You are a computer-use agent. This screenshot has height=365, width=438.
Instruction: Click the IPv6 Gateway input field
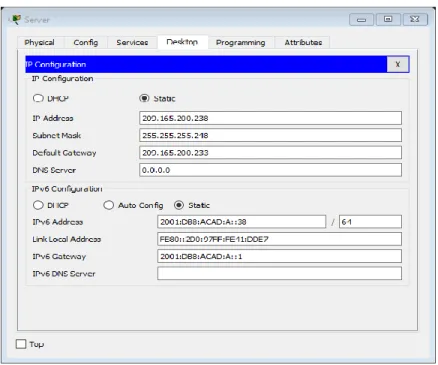tap(279, 256)
